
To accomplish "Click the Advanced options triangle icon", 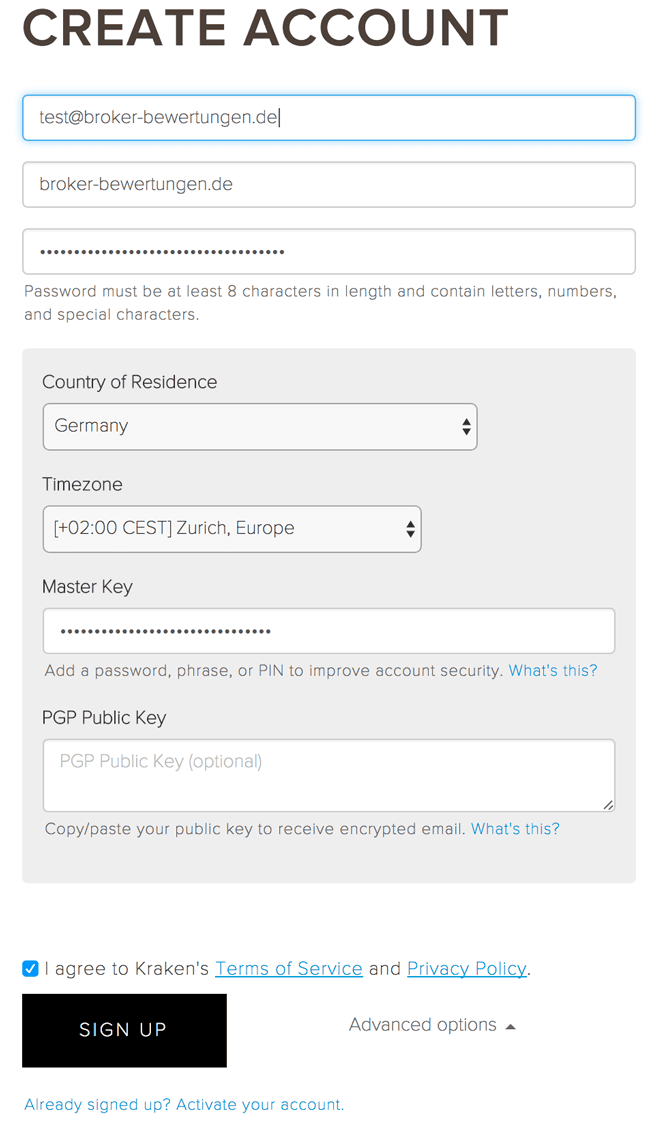I will pyautogui.click(x=511, y=1027).
